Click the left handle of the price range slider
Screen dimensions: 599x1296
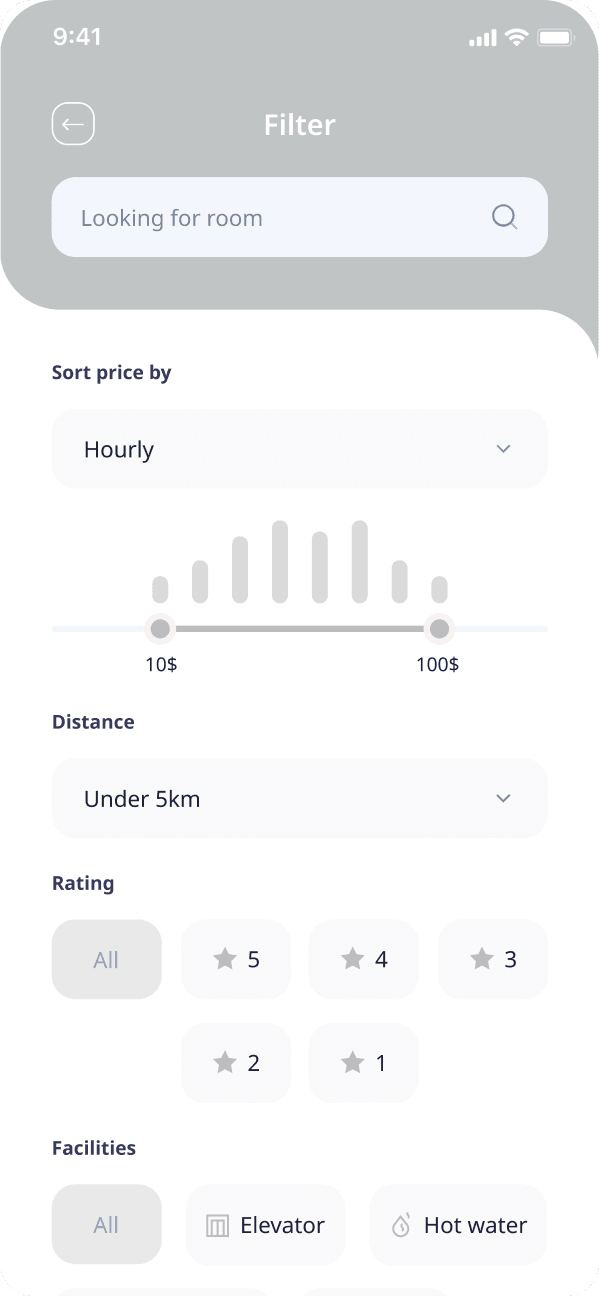pyautogui.click(x=160, y=628)
